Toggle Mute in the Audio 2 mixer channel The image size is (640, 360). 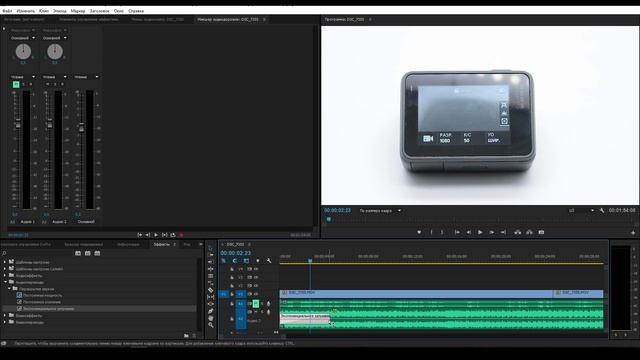point(48,84)
